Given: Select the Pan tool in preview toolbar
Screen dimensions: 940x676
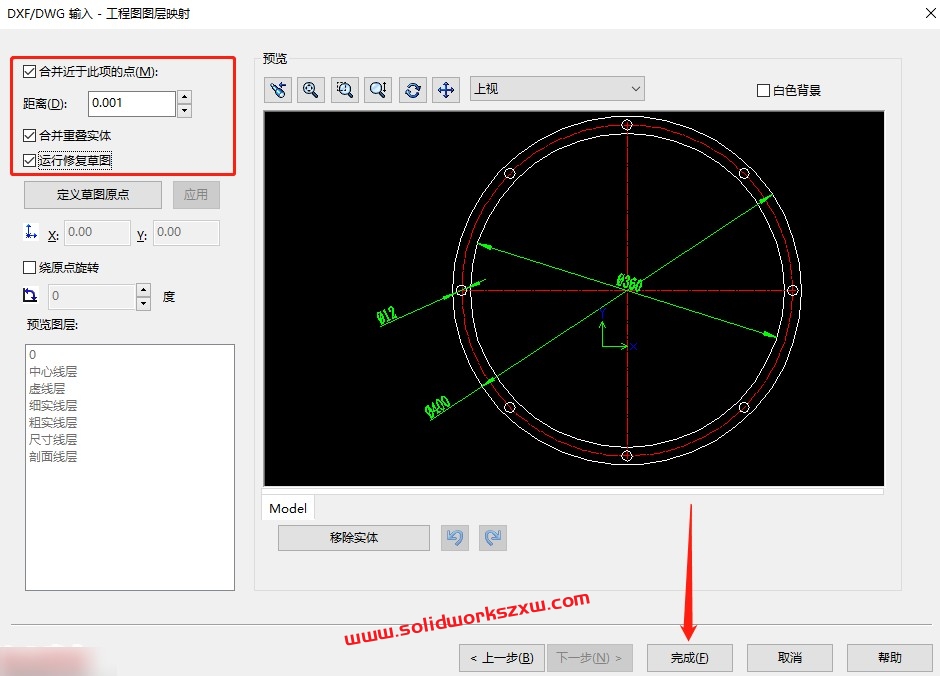Looking at the screenshot, I should tap(446, 89).
